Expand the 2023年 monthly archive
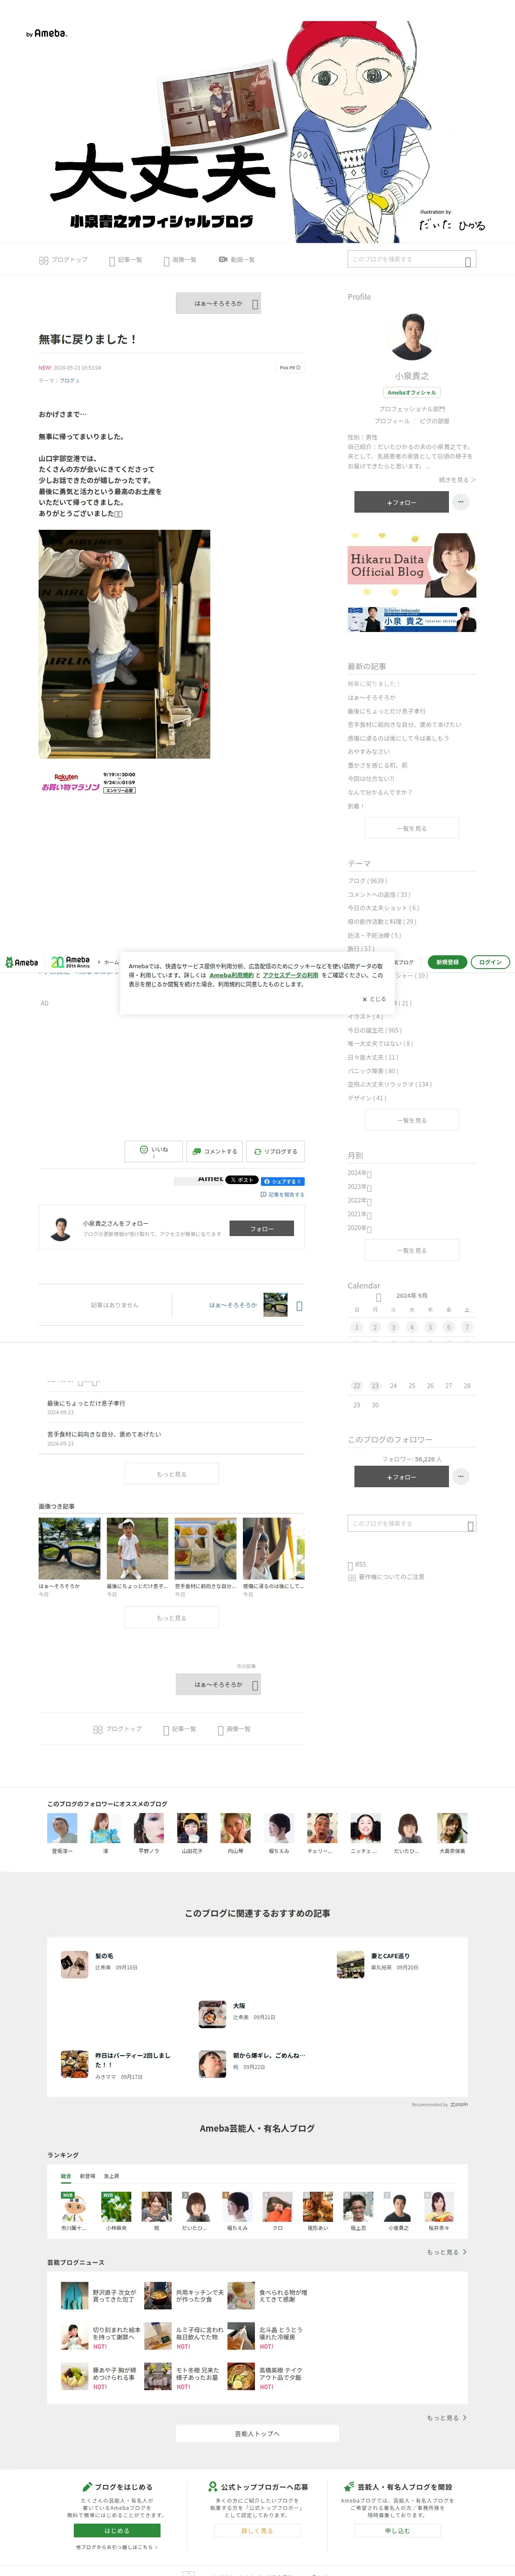This screenshot has width=515, height=2576. click(359, 1187)
